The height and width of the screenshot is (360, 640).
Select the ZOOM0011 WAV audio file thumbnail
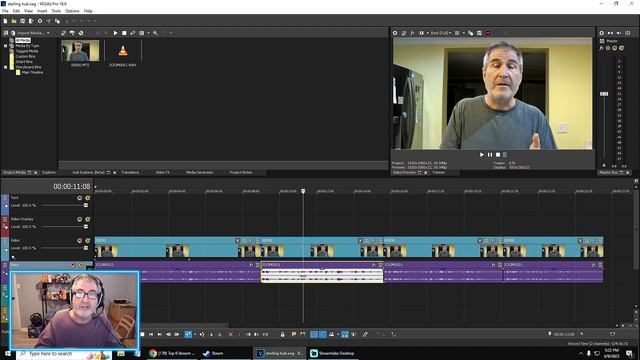[x=122, y=51]
